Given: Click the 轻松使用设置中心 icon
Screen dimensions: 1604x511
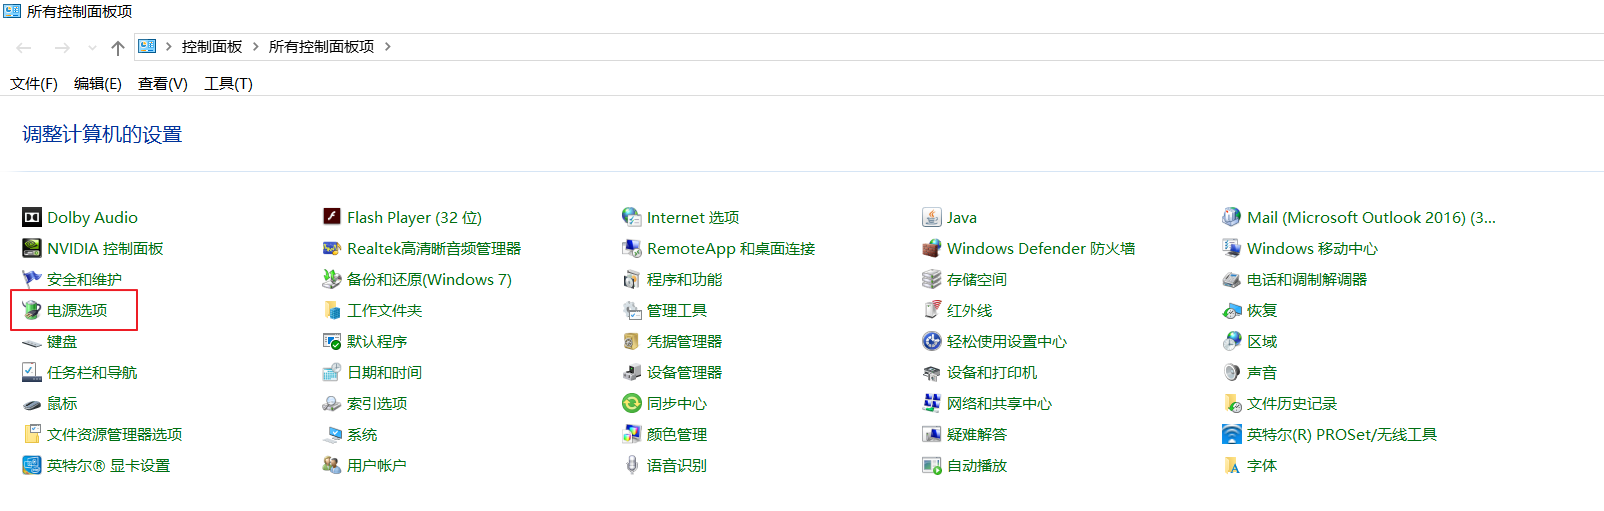Looking at the screenshot, I should 932,341.
